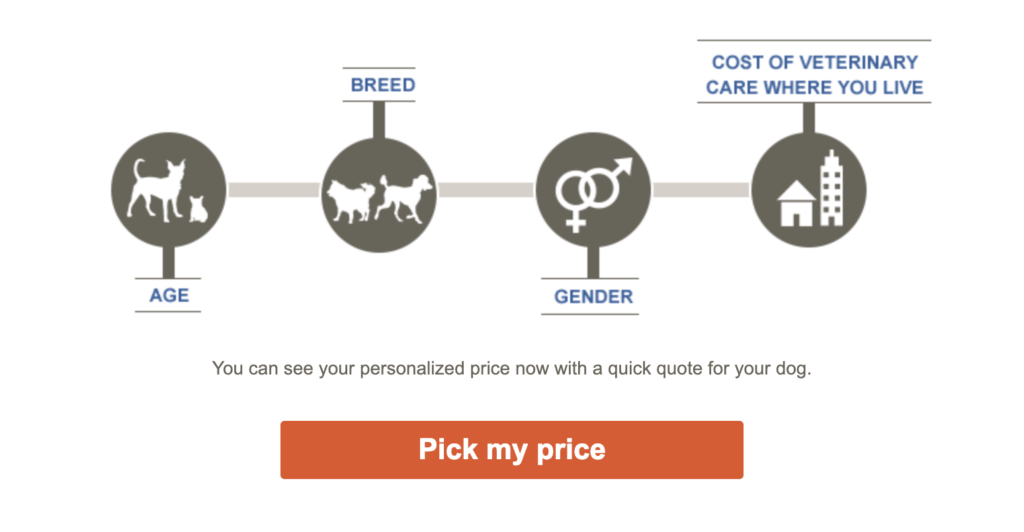The image size is (1024, 532).
Task: Click the personalized price sentence text
Action: [512, 368]
